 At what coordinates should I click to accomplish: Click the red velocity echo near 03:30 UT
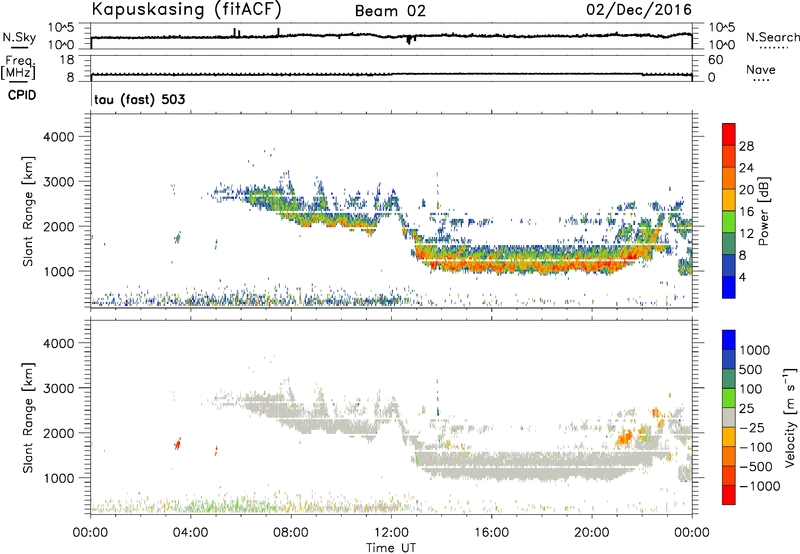coord(178,443)
